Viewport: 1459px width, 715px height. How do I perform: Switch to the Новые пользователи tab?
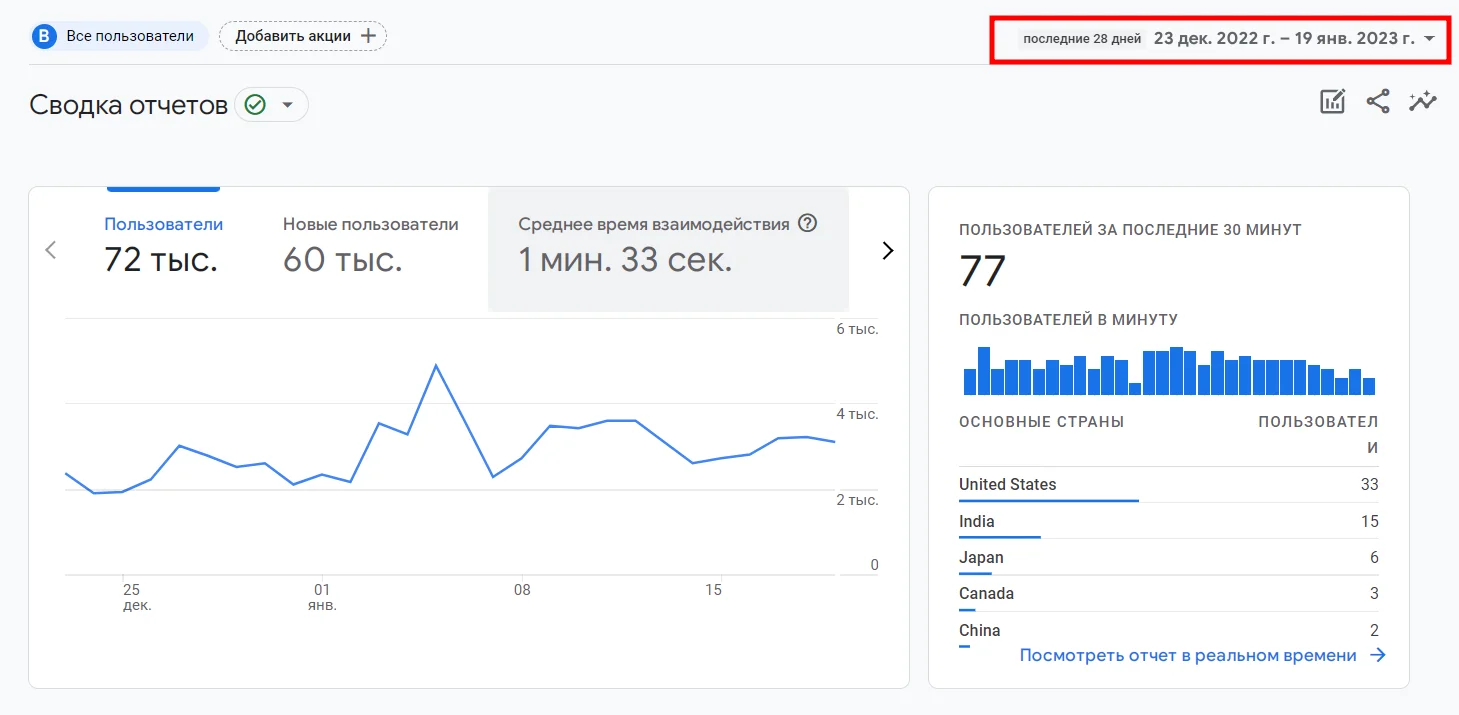(x=370, y=244)
